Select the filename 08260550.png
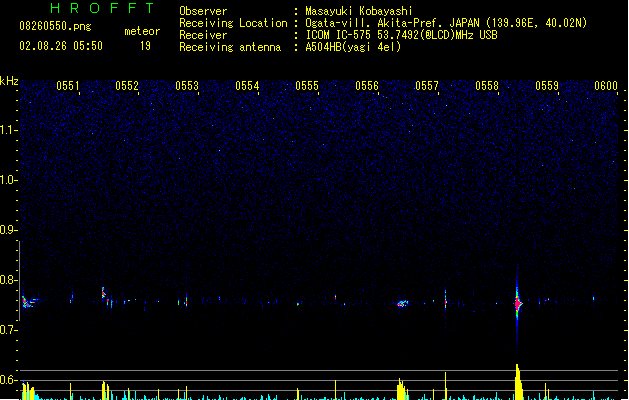Screen dimensions: 629x400 55,26
